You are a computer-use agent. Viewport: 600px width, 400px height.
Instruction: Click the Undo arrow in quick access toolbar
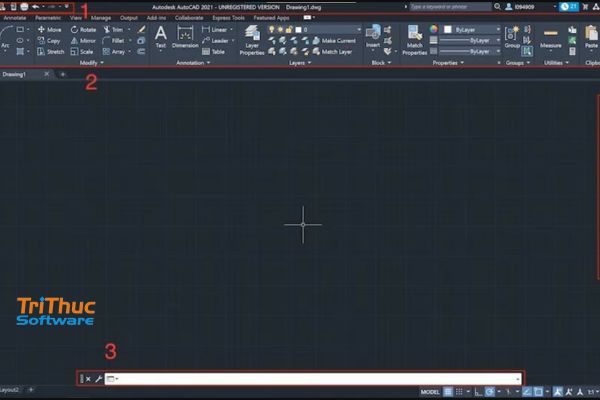(x=36, y=7)
